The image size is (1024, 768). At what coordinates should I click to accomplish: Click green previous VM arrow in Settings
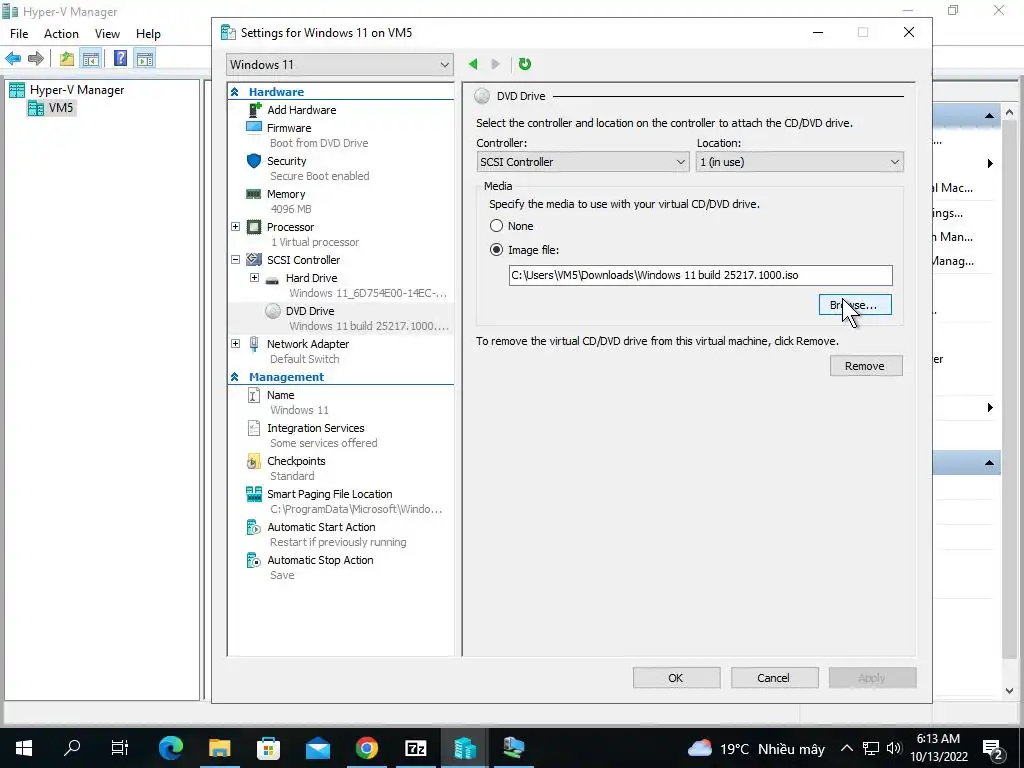tap(473, 64)
